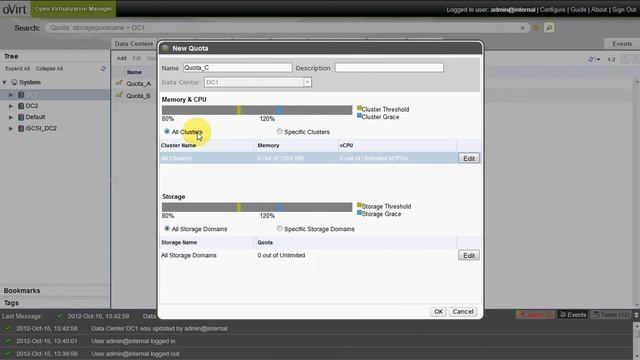The height and width of the screenshot is (360, 640).
Task: Click the Quota_B row icon
Action: [x=119, y=95]
